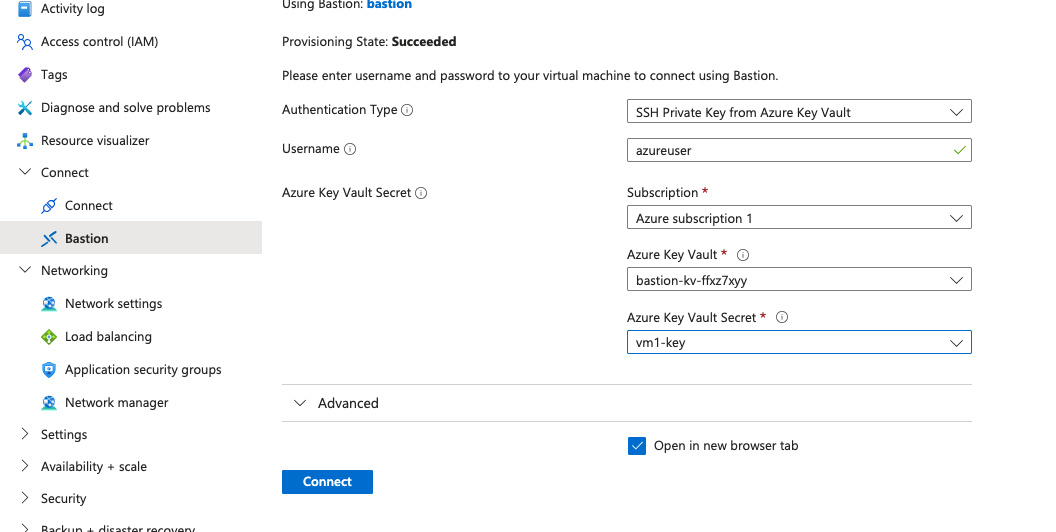Open Network manager menu item

tap(116, 403)
